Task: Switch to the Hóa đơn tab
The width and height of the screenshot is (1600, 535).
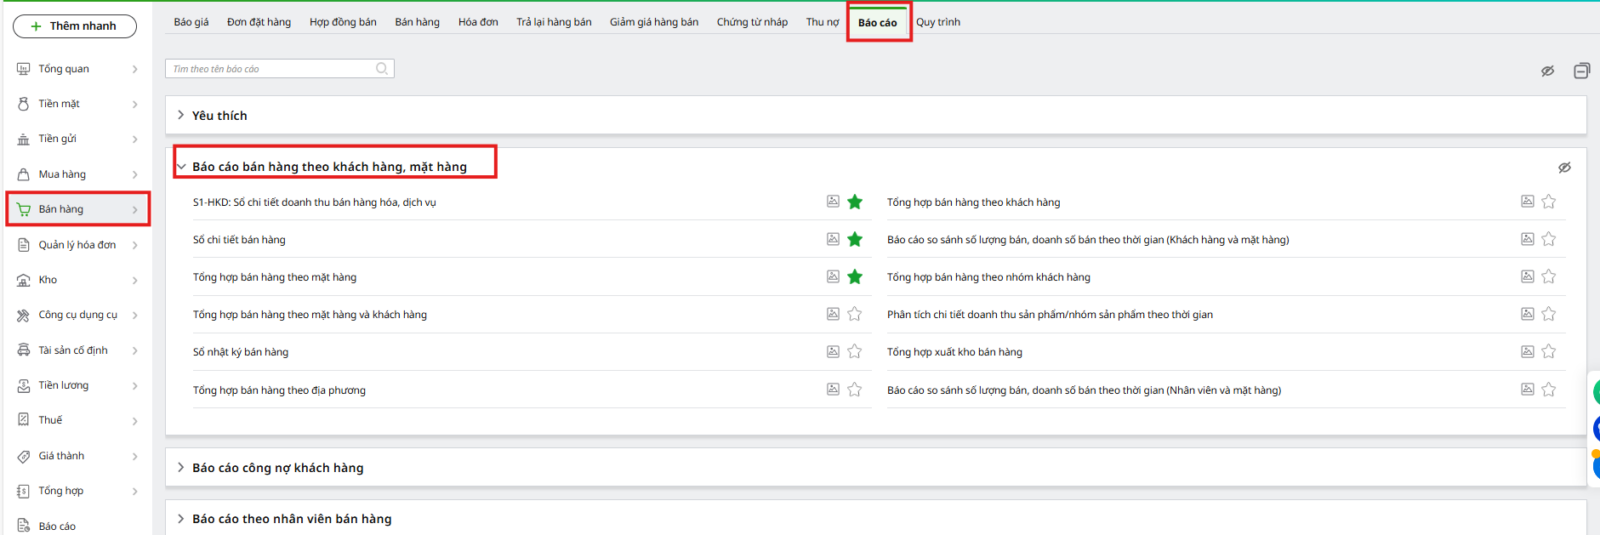Action: (478, 22)
